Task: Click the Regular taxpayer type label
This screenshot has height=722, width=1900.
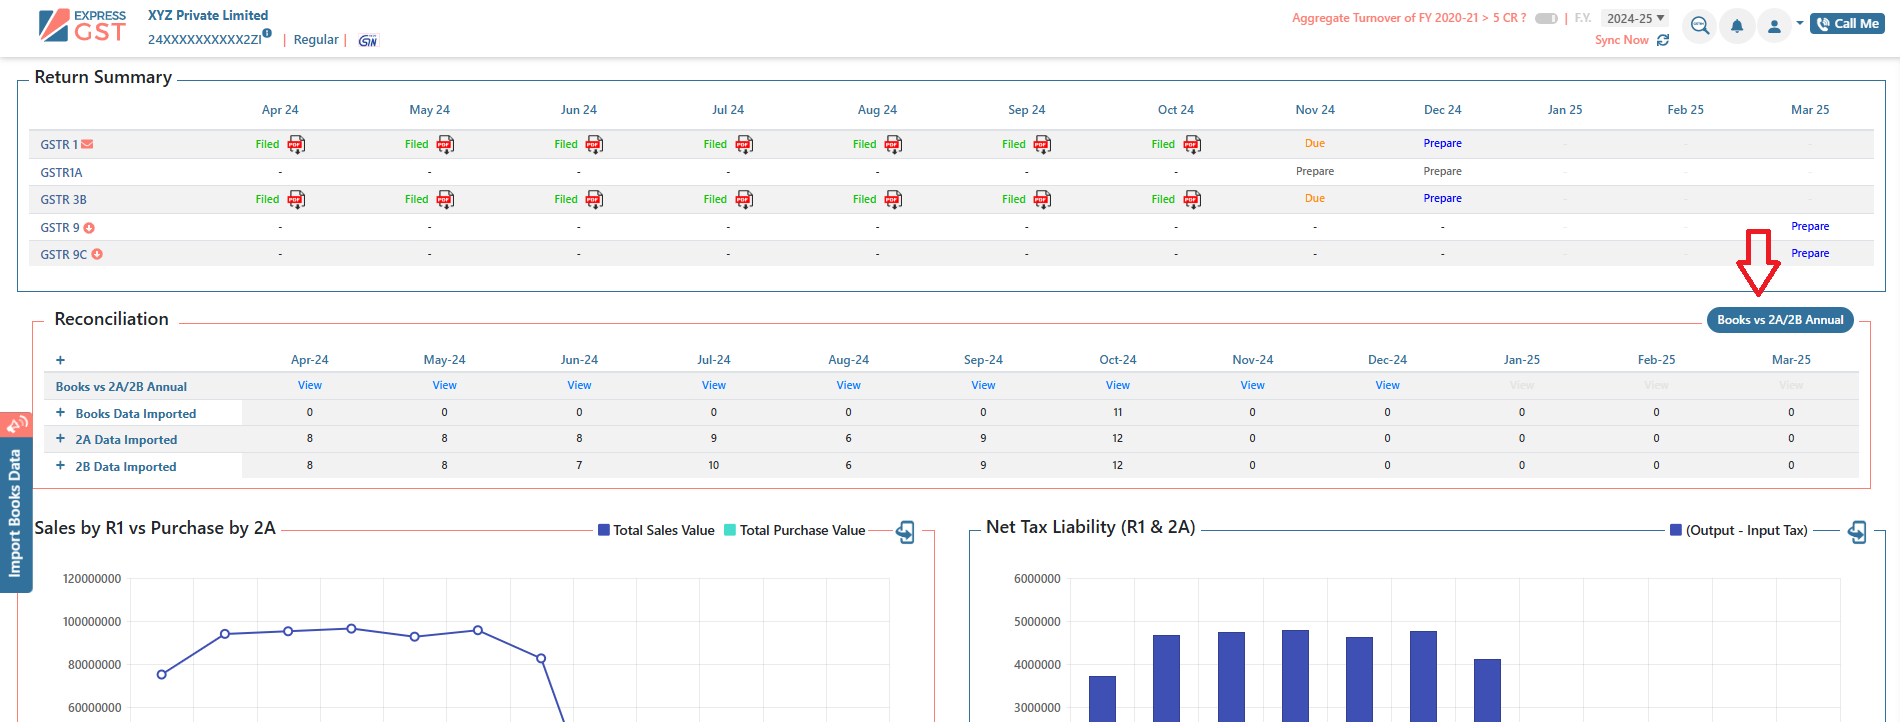Action: point(316,40)
